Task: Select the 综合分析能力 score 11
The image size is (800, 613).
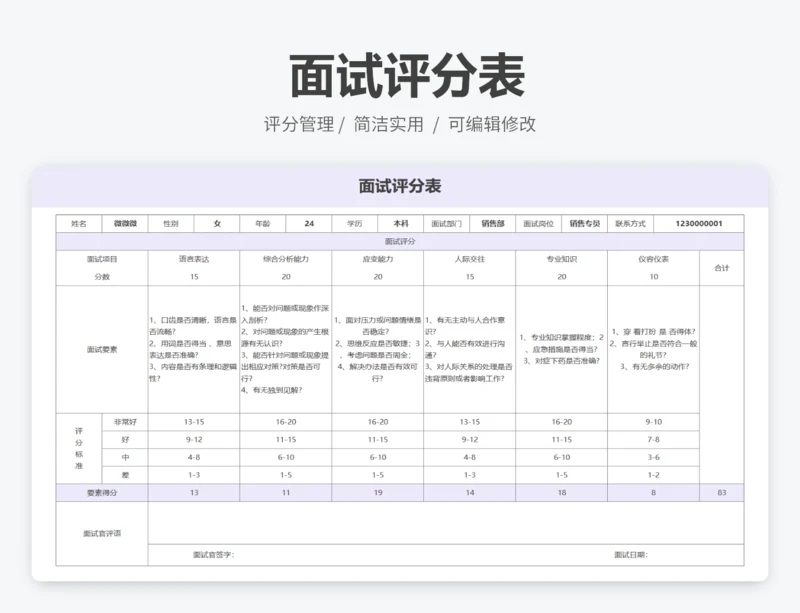Action: [286, 493]
